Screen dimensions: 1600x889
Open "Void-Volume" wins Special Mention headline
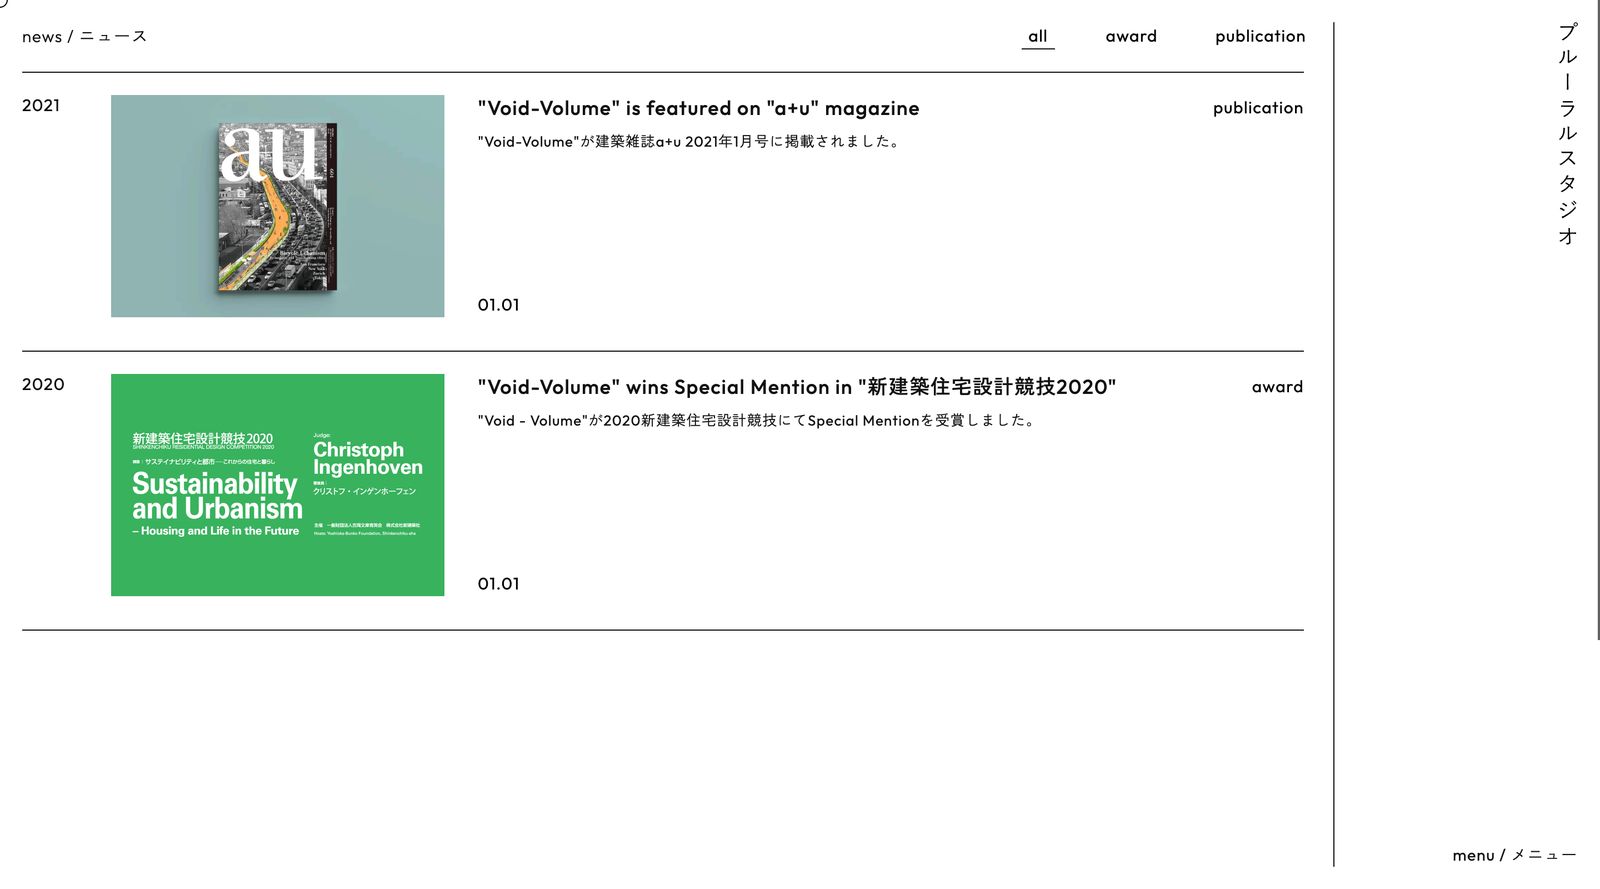pos(796,387)
